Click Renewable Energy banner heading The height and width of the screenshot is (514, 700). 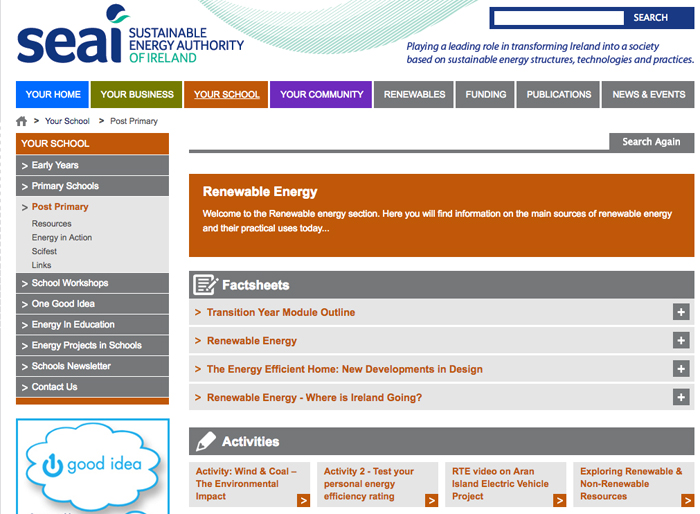coord(260,192)
